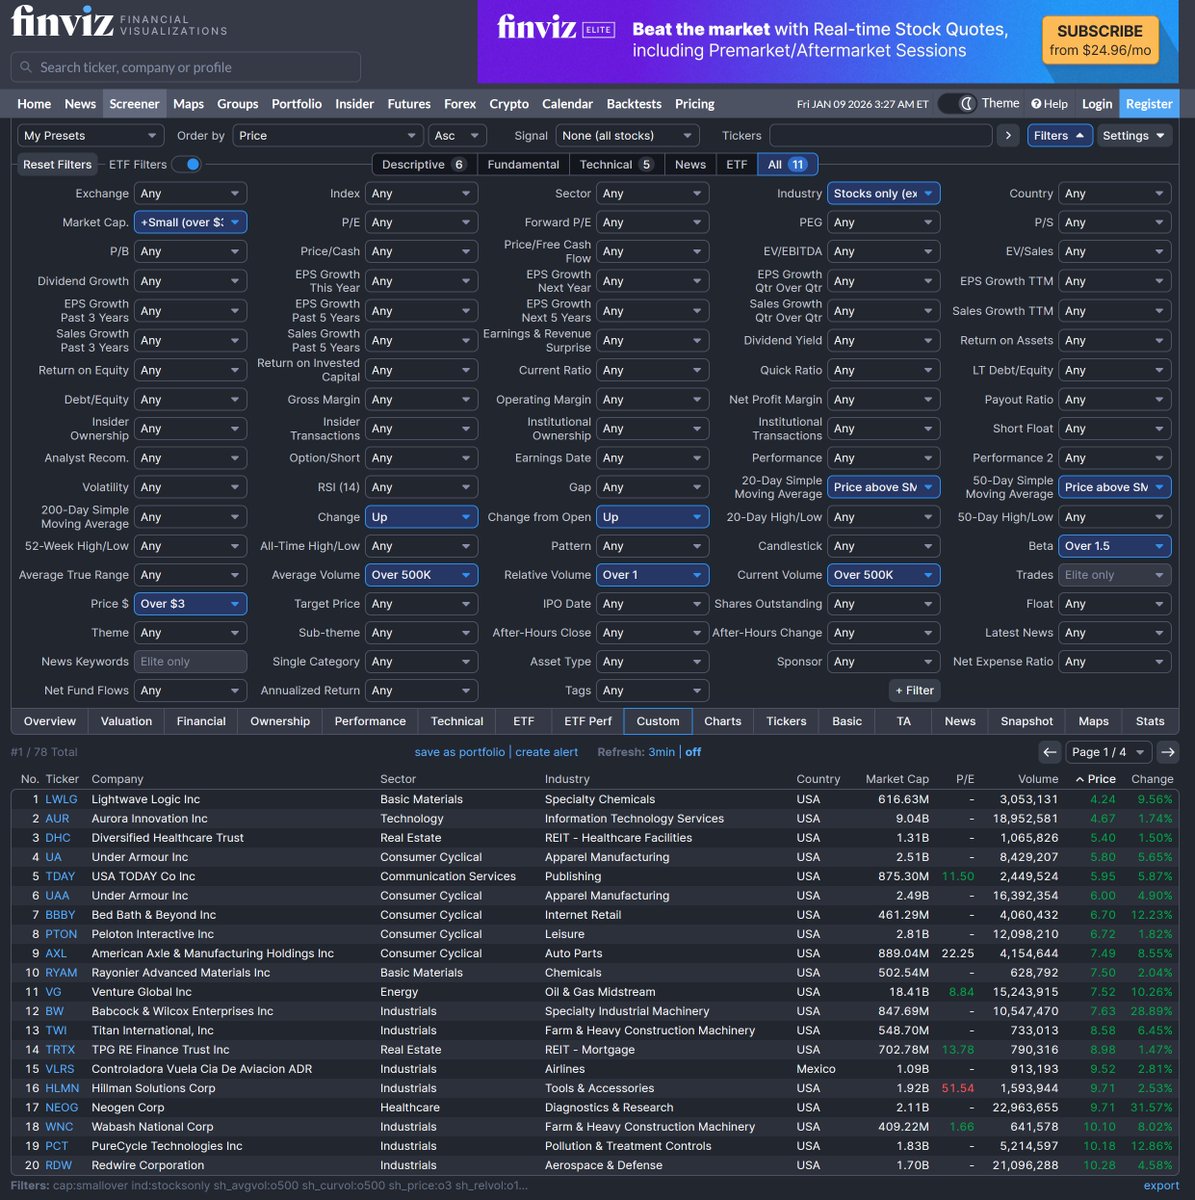Click arrow button next to Tickers field
1195x1200 pixels.
[1008, 135]
